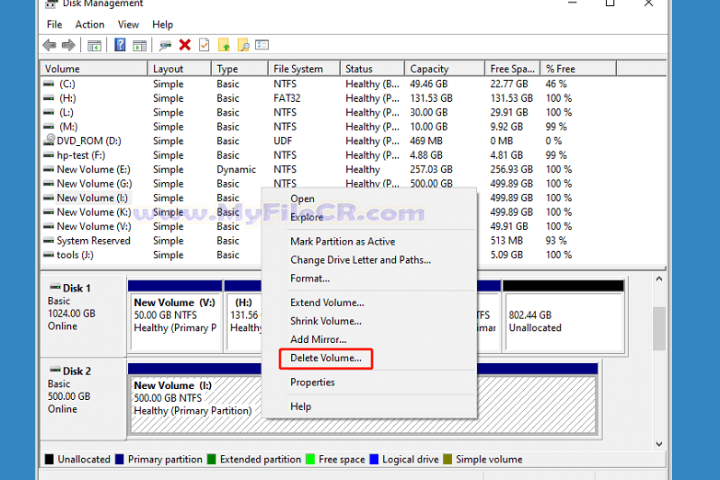Click the green Extended partition legend swatch
The image size is (720, 480).
pyautogui.click(x=211, y=459)
